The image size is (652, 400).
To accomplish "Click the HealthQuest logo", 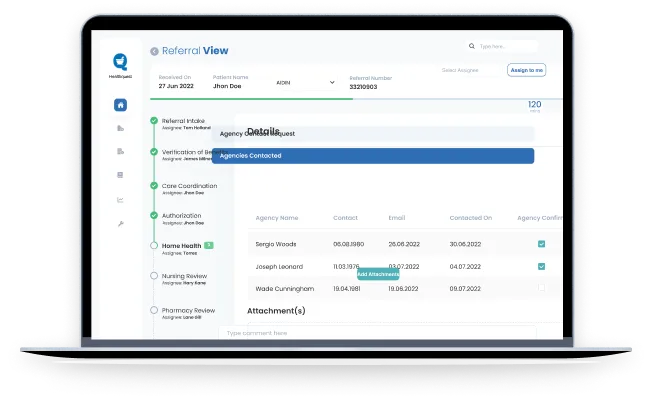I will (120, 63).
